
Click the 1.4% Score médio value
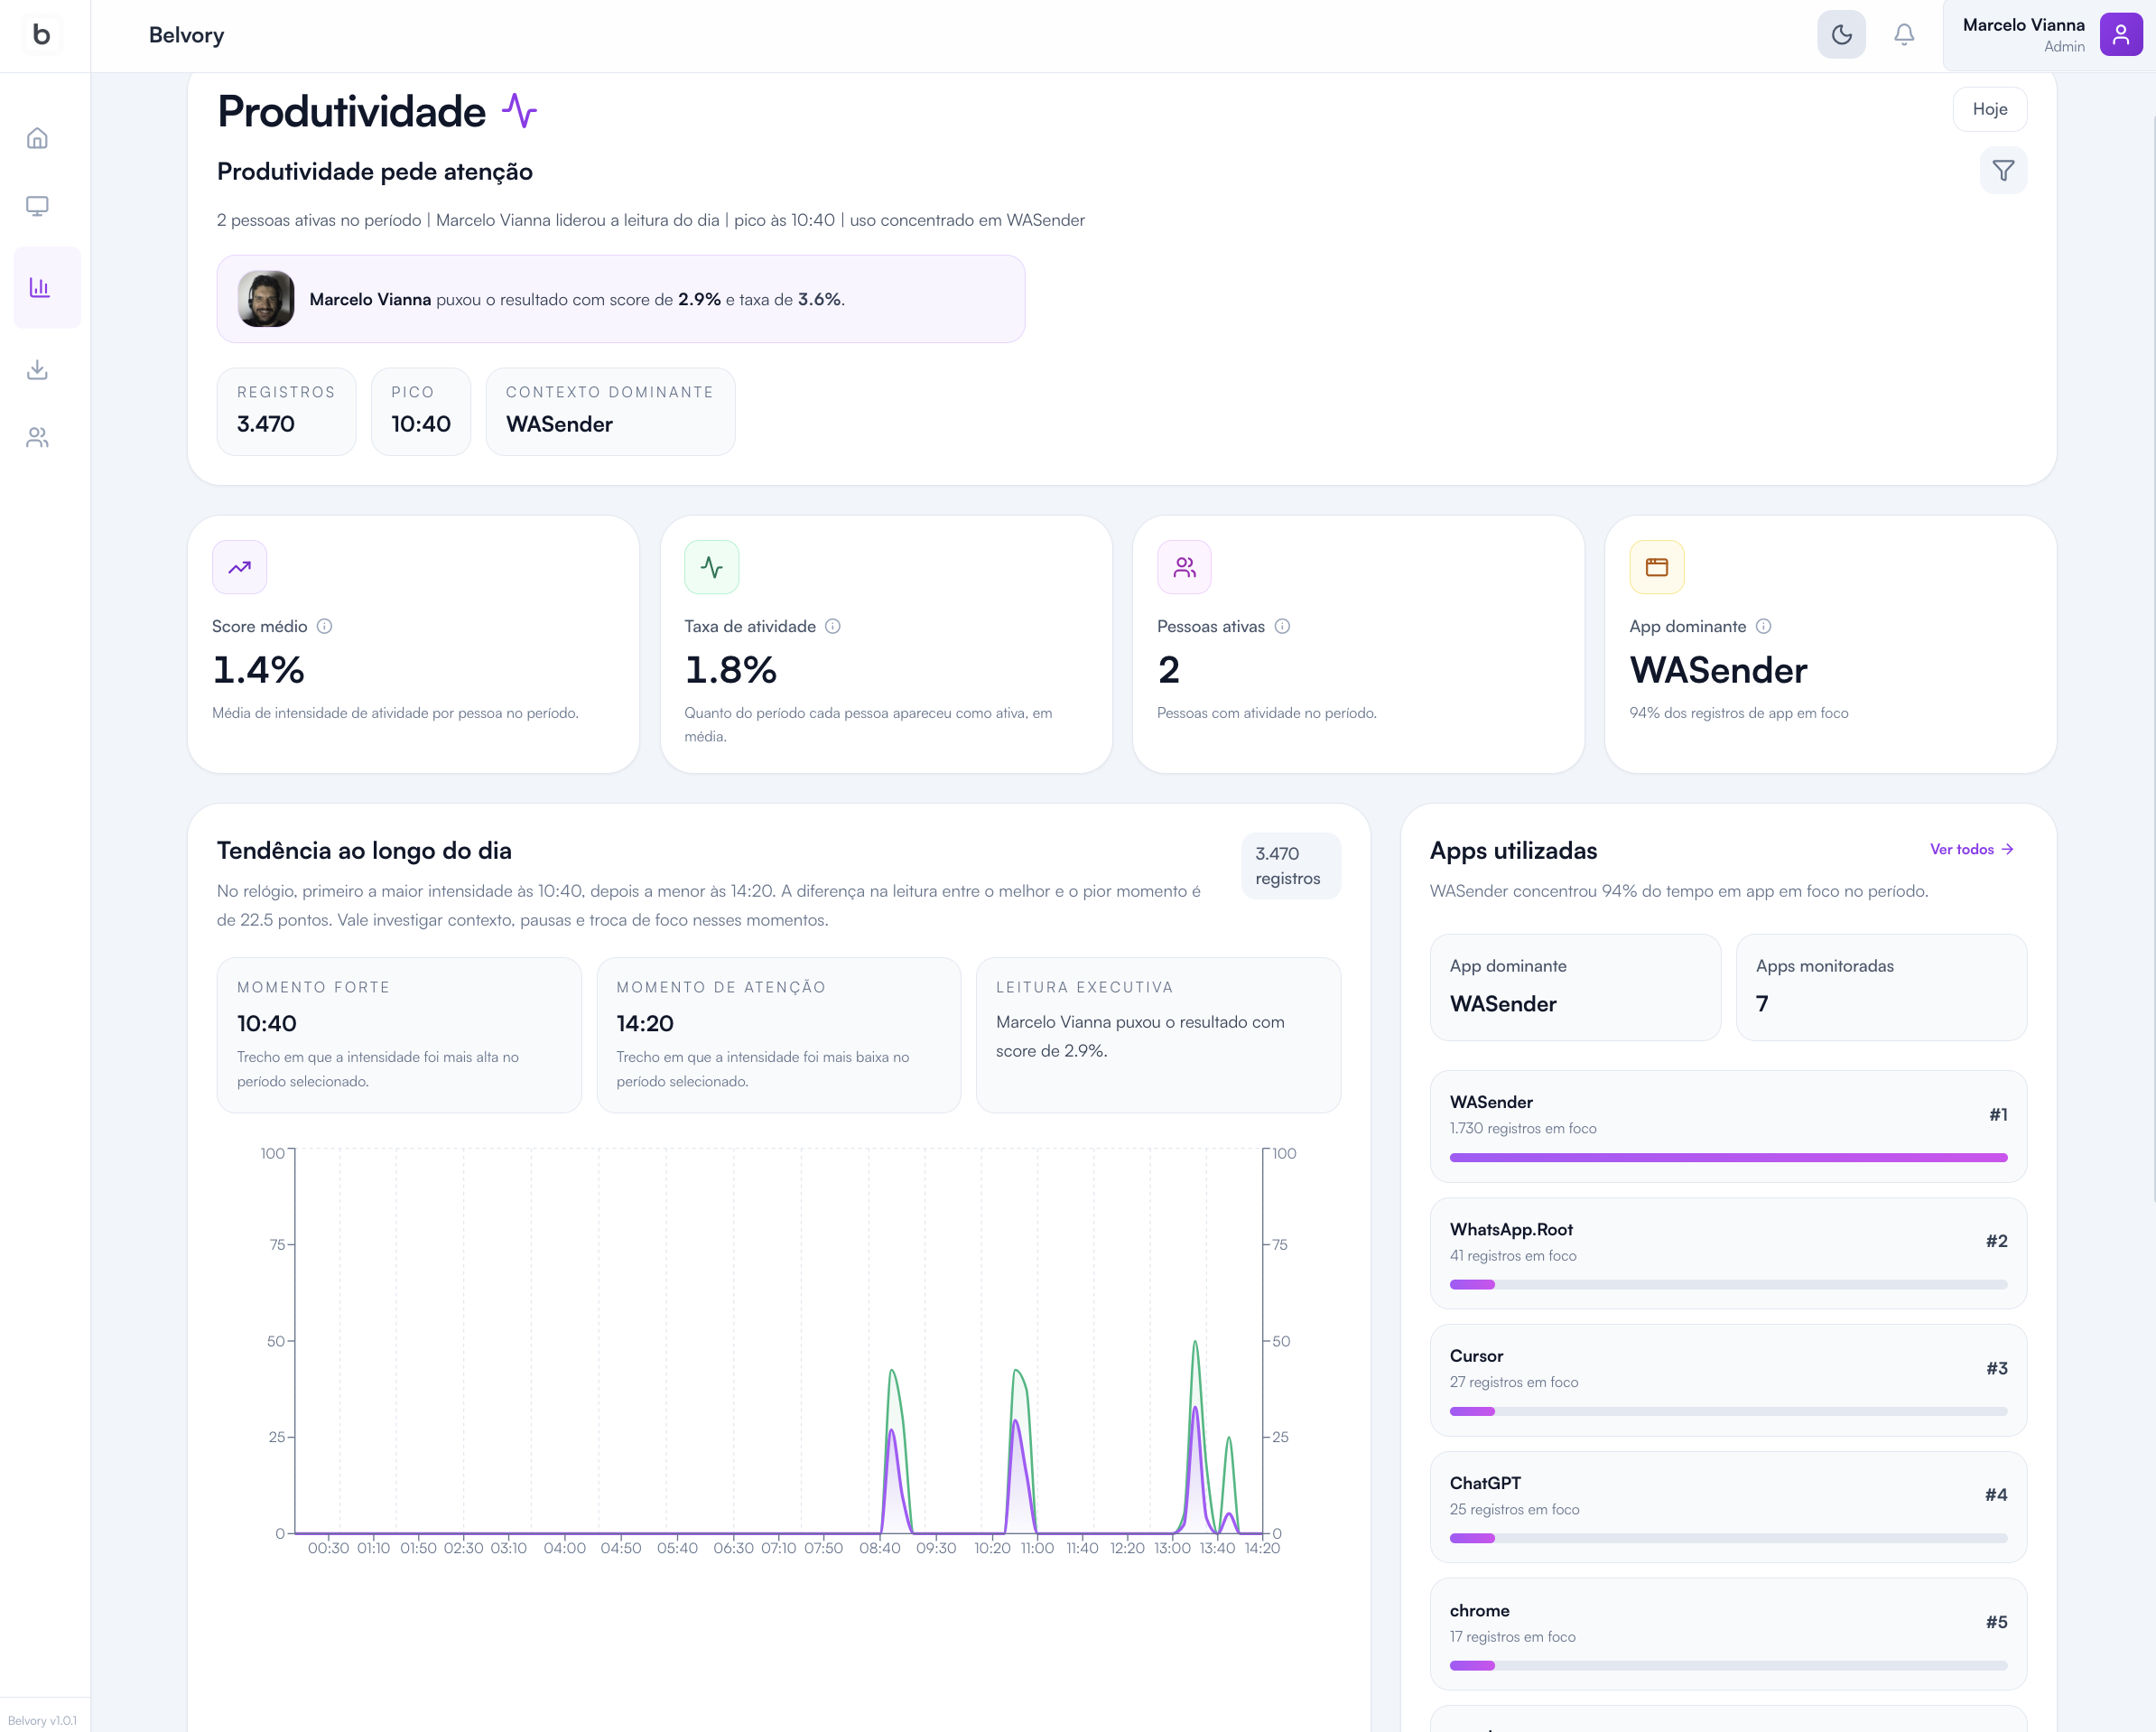[258, 670]
